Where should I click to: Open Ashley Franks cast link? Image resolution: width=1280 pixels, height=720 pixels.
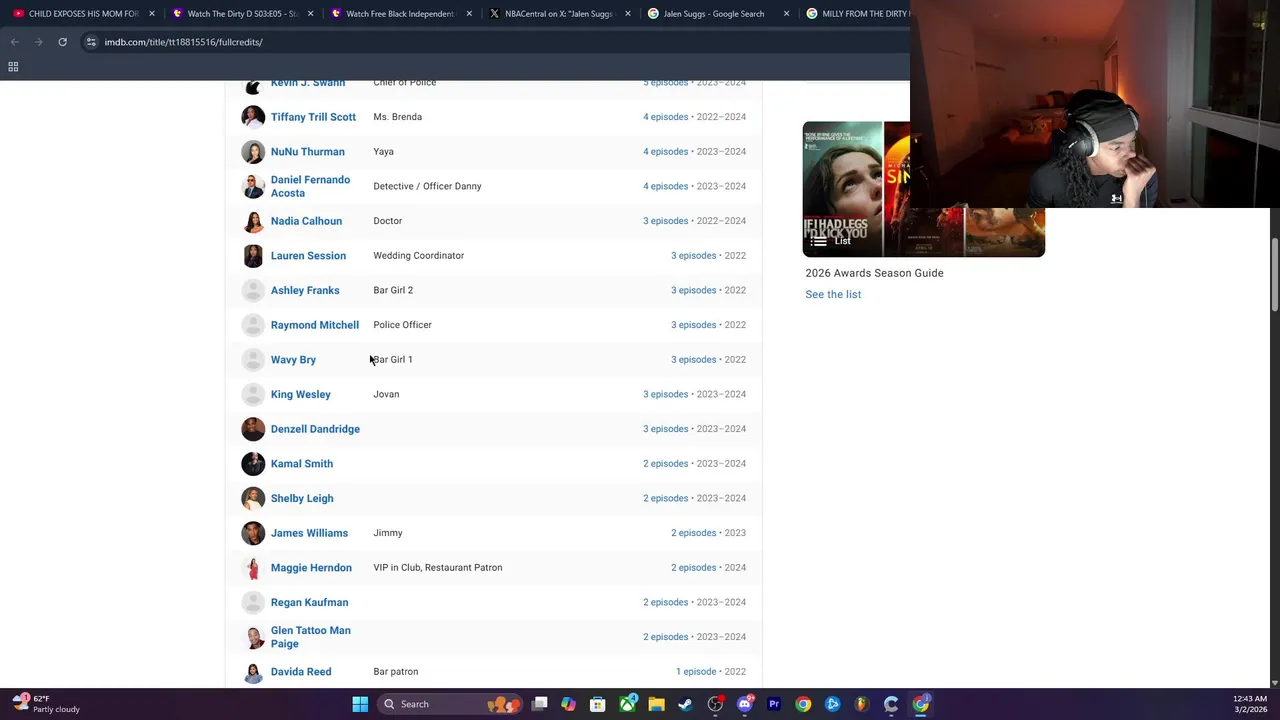305,290
